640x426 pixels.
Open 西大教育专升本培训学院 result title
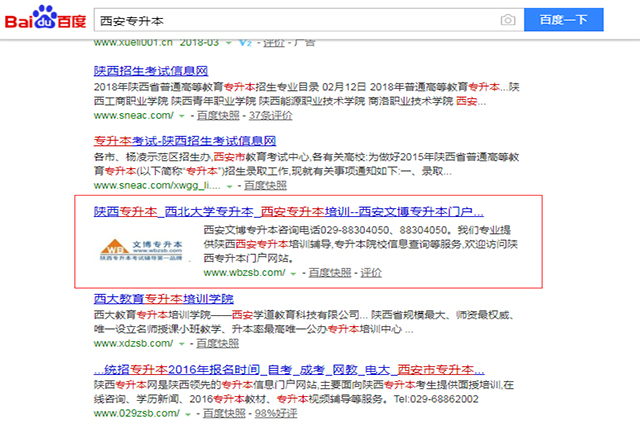click(164, 299)
